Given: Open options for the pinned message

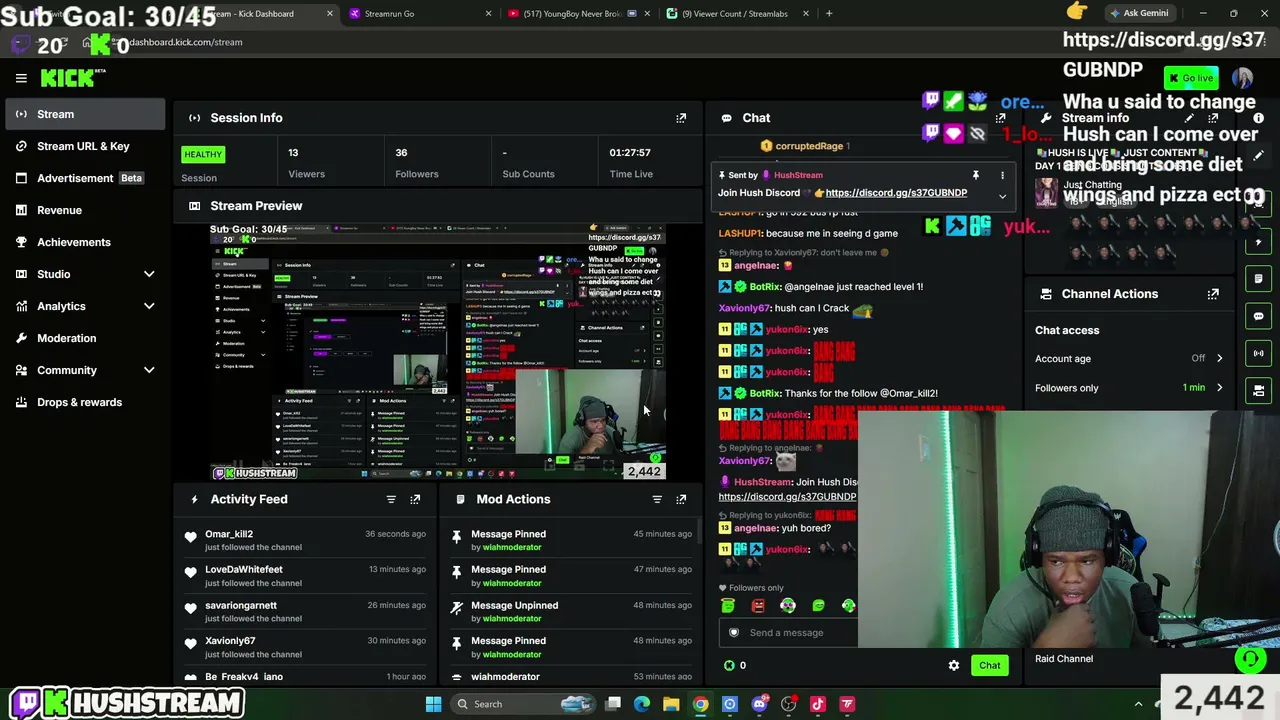Looking at the screenshot, I should [x=1002, y=175].
